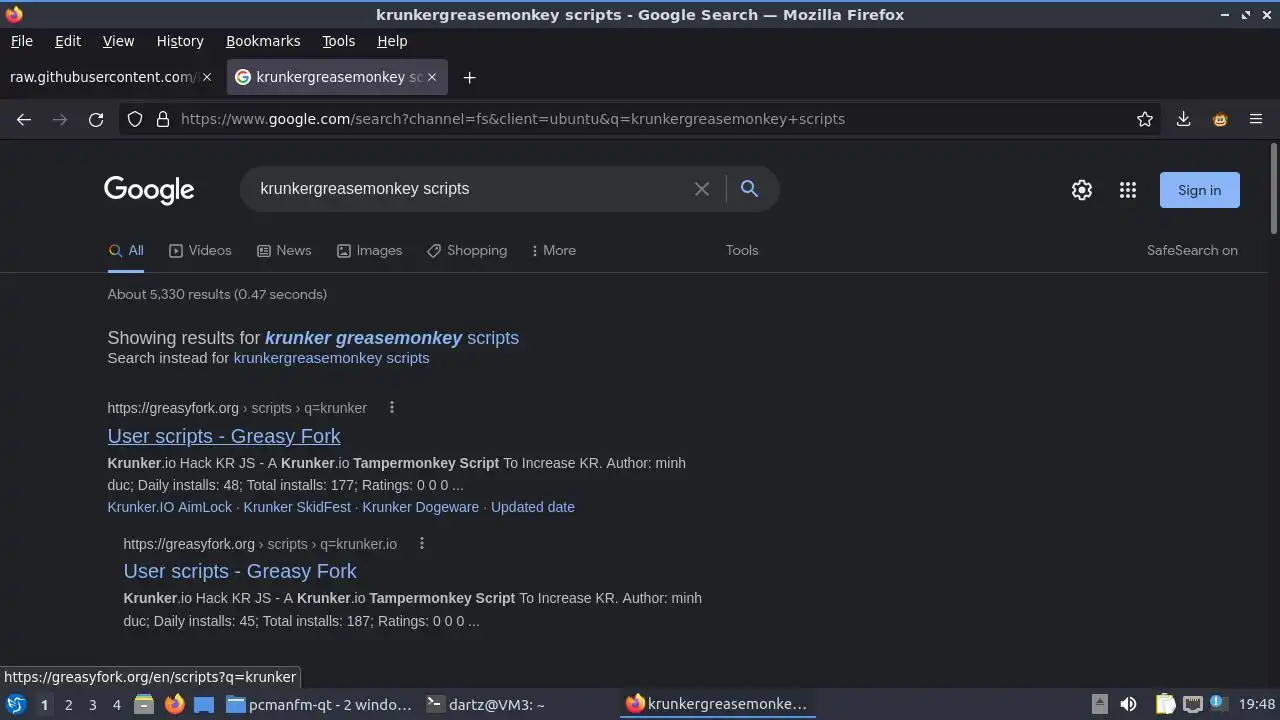This screenshot has height=720, width=1280.
Task: Open the indented q=krunker.io Greasy Fork result
Action: coord(240,571)
